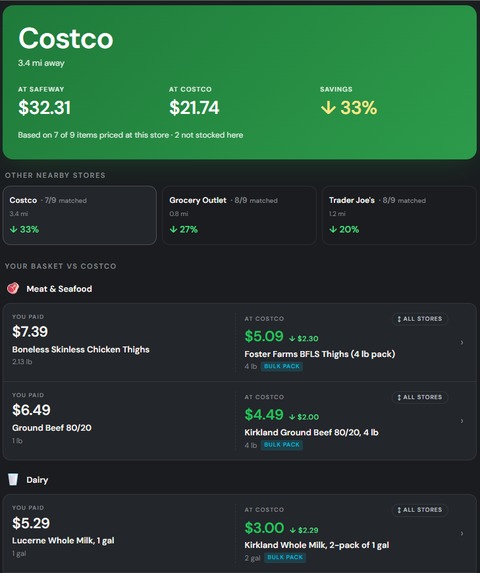Click the Dairy category label
This screenshot has width=480, height=573.
pos(37,480)
